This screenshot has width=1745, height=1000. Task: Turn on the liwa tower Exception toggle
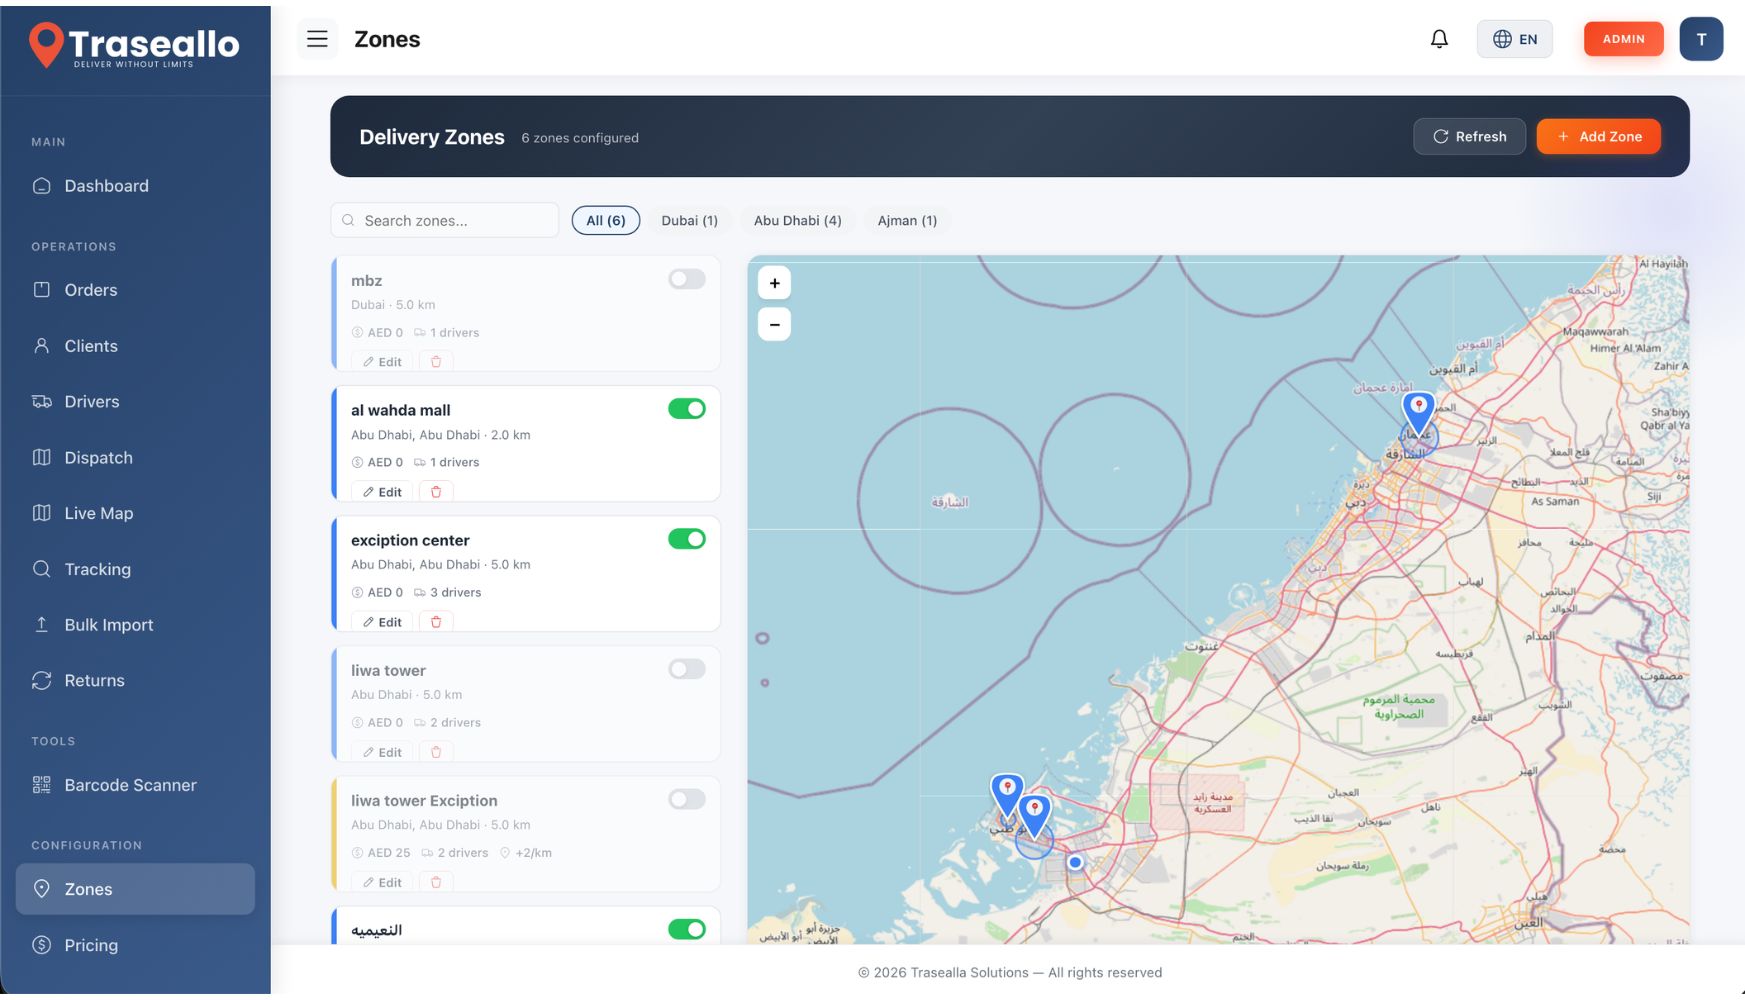[687, 799]
